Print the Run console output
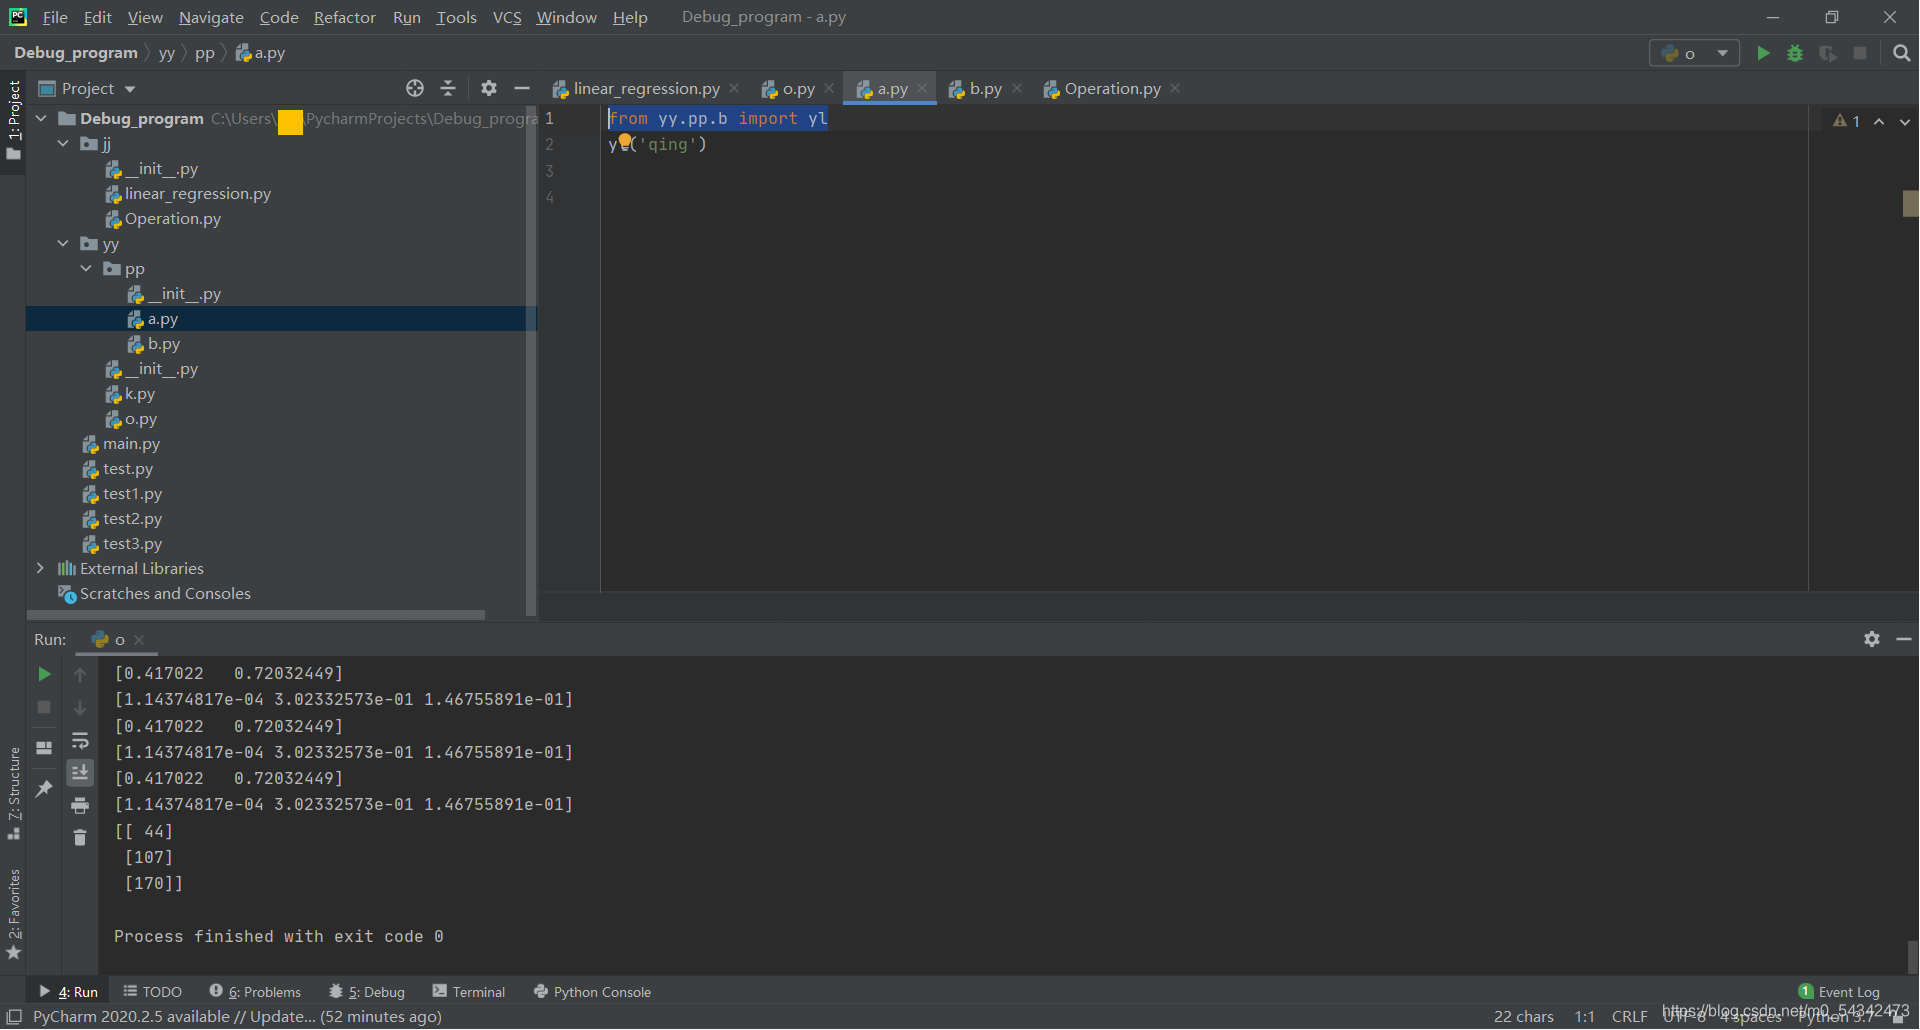1920x1030 pixels. [x=80, y=805]
